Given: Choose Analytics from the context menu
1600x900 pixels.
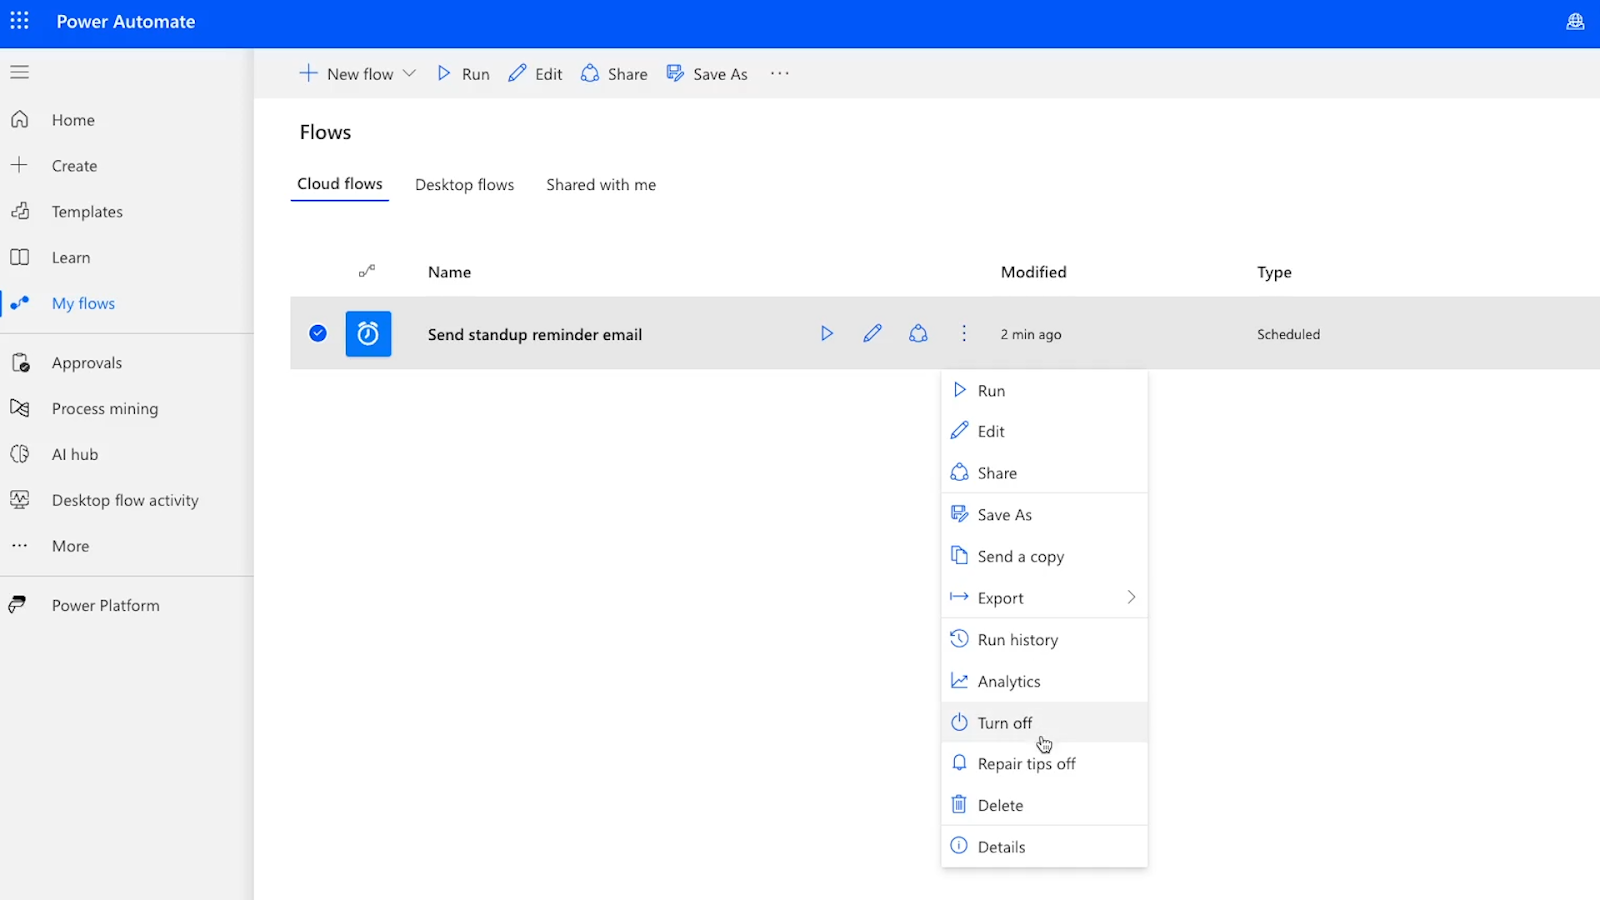Looking at the screenshot, I should (x=1044, y=682).
